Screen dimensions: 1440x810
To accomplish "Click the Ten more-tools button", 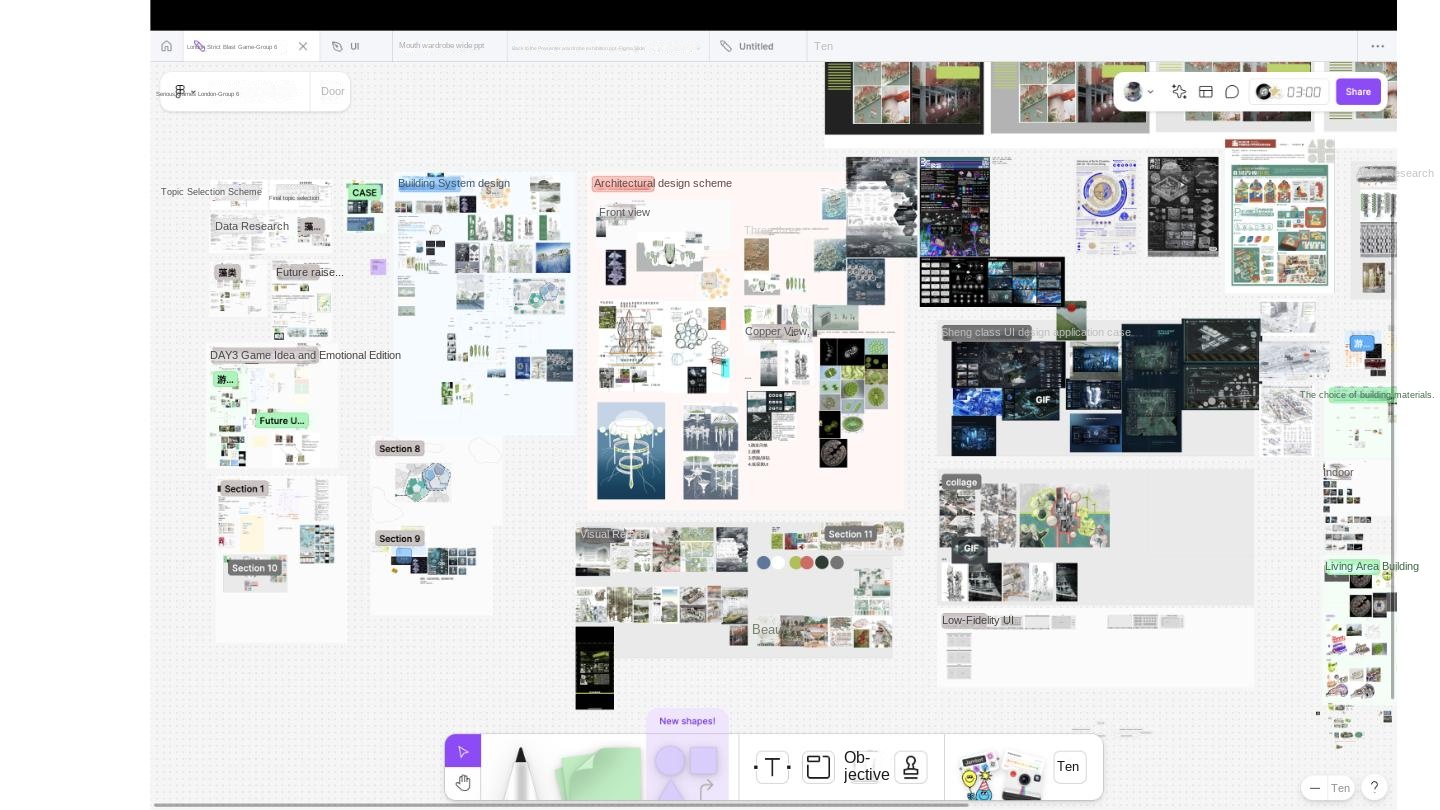I will click(1069, 767).
